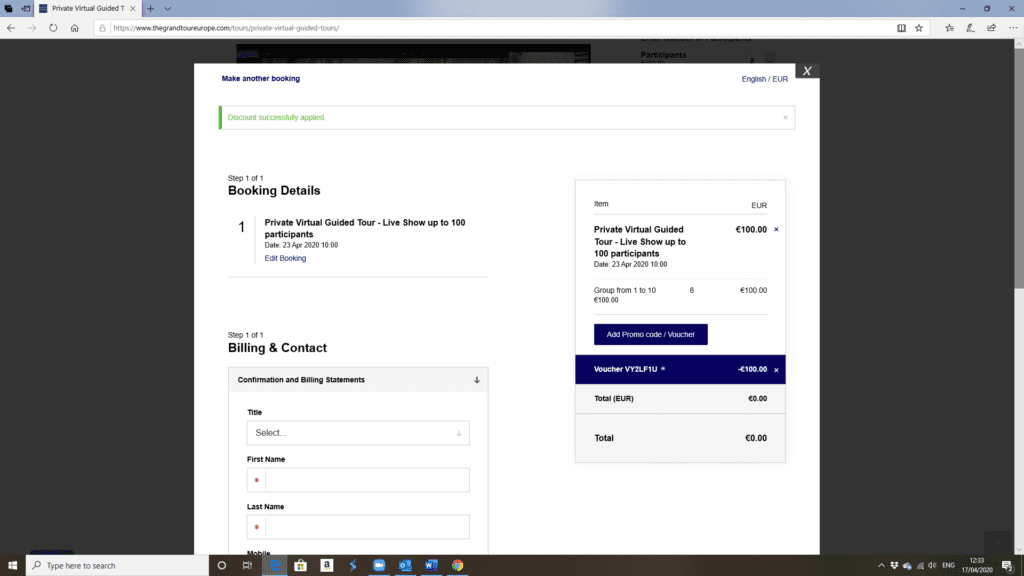Dismiss the discount applied notification

pyautogui.click(x=786, y=118)
